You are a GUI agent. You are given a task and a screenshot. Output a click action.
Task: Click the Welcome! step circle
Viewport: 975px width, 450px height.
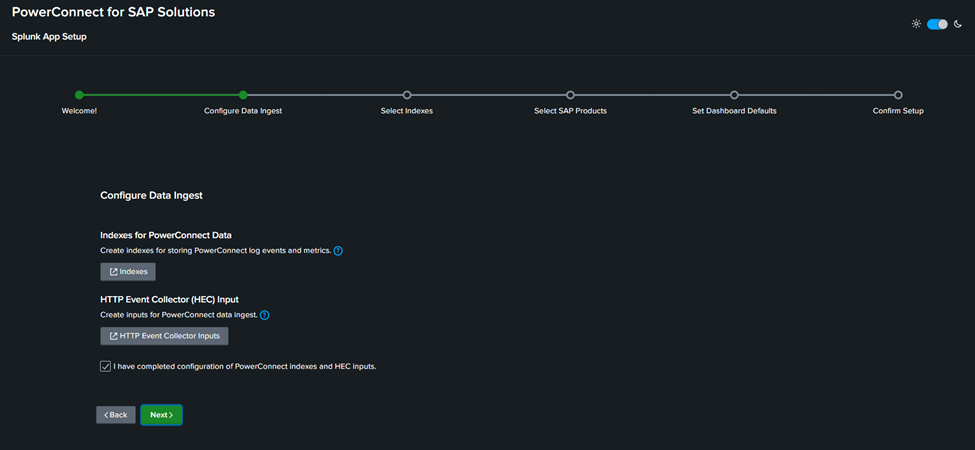pyautogui.click(x=79, y=95)
